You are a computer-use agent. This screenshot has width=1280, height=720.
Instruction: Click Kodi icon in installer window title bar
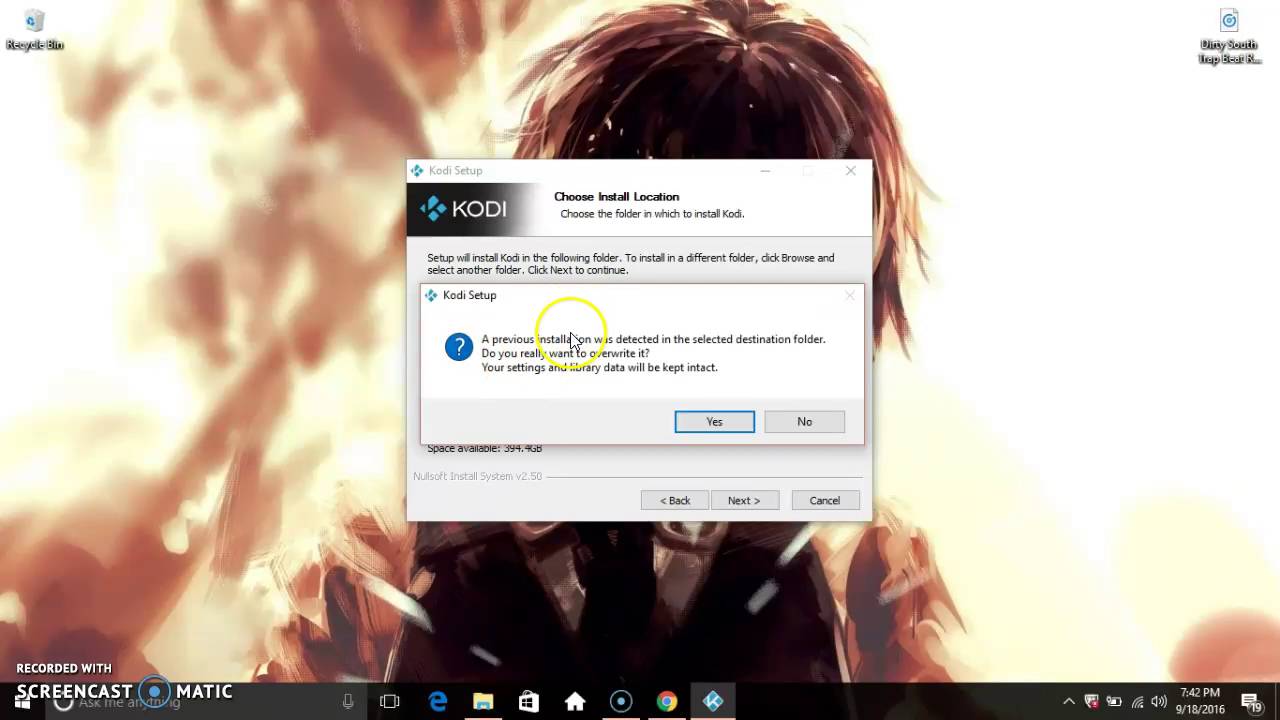click(417, 171)
